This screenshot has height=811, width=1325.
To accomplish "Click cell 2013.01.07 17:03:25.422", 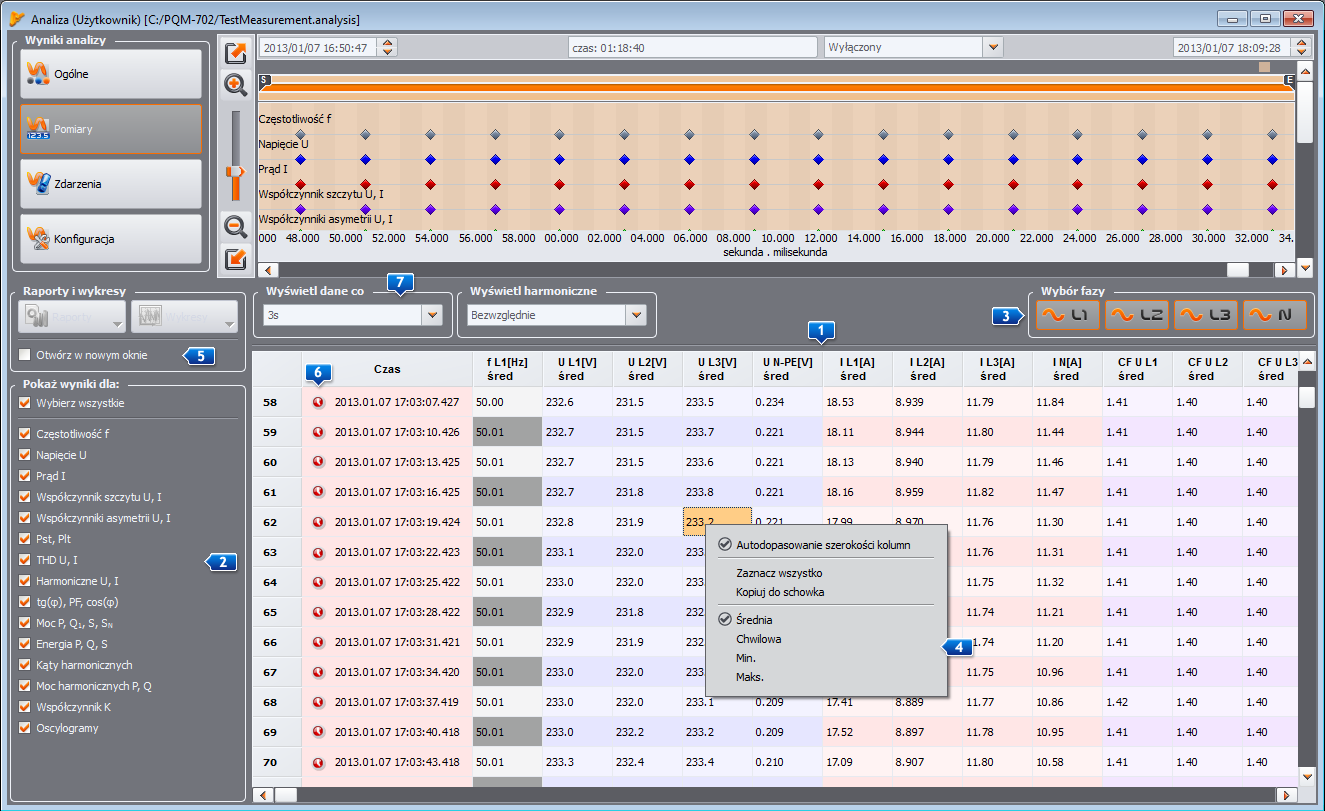I will click(397, 582).
